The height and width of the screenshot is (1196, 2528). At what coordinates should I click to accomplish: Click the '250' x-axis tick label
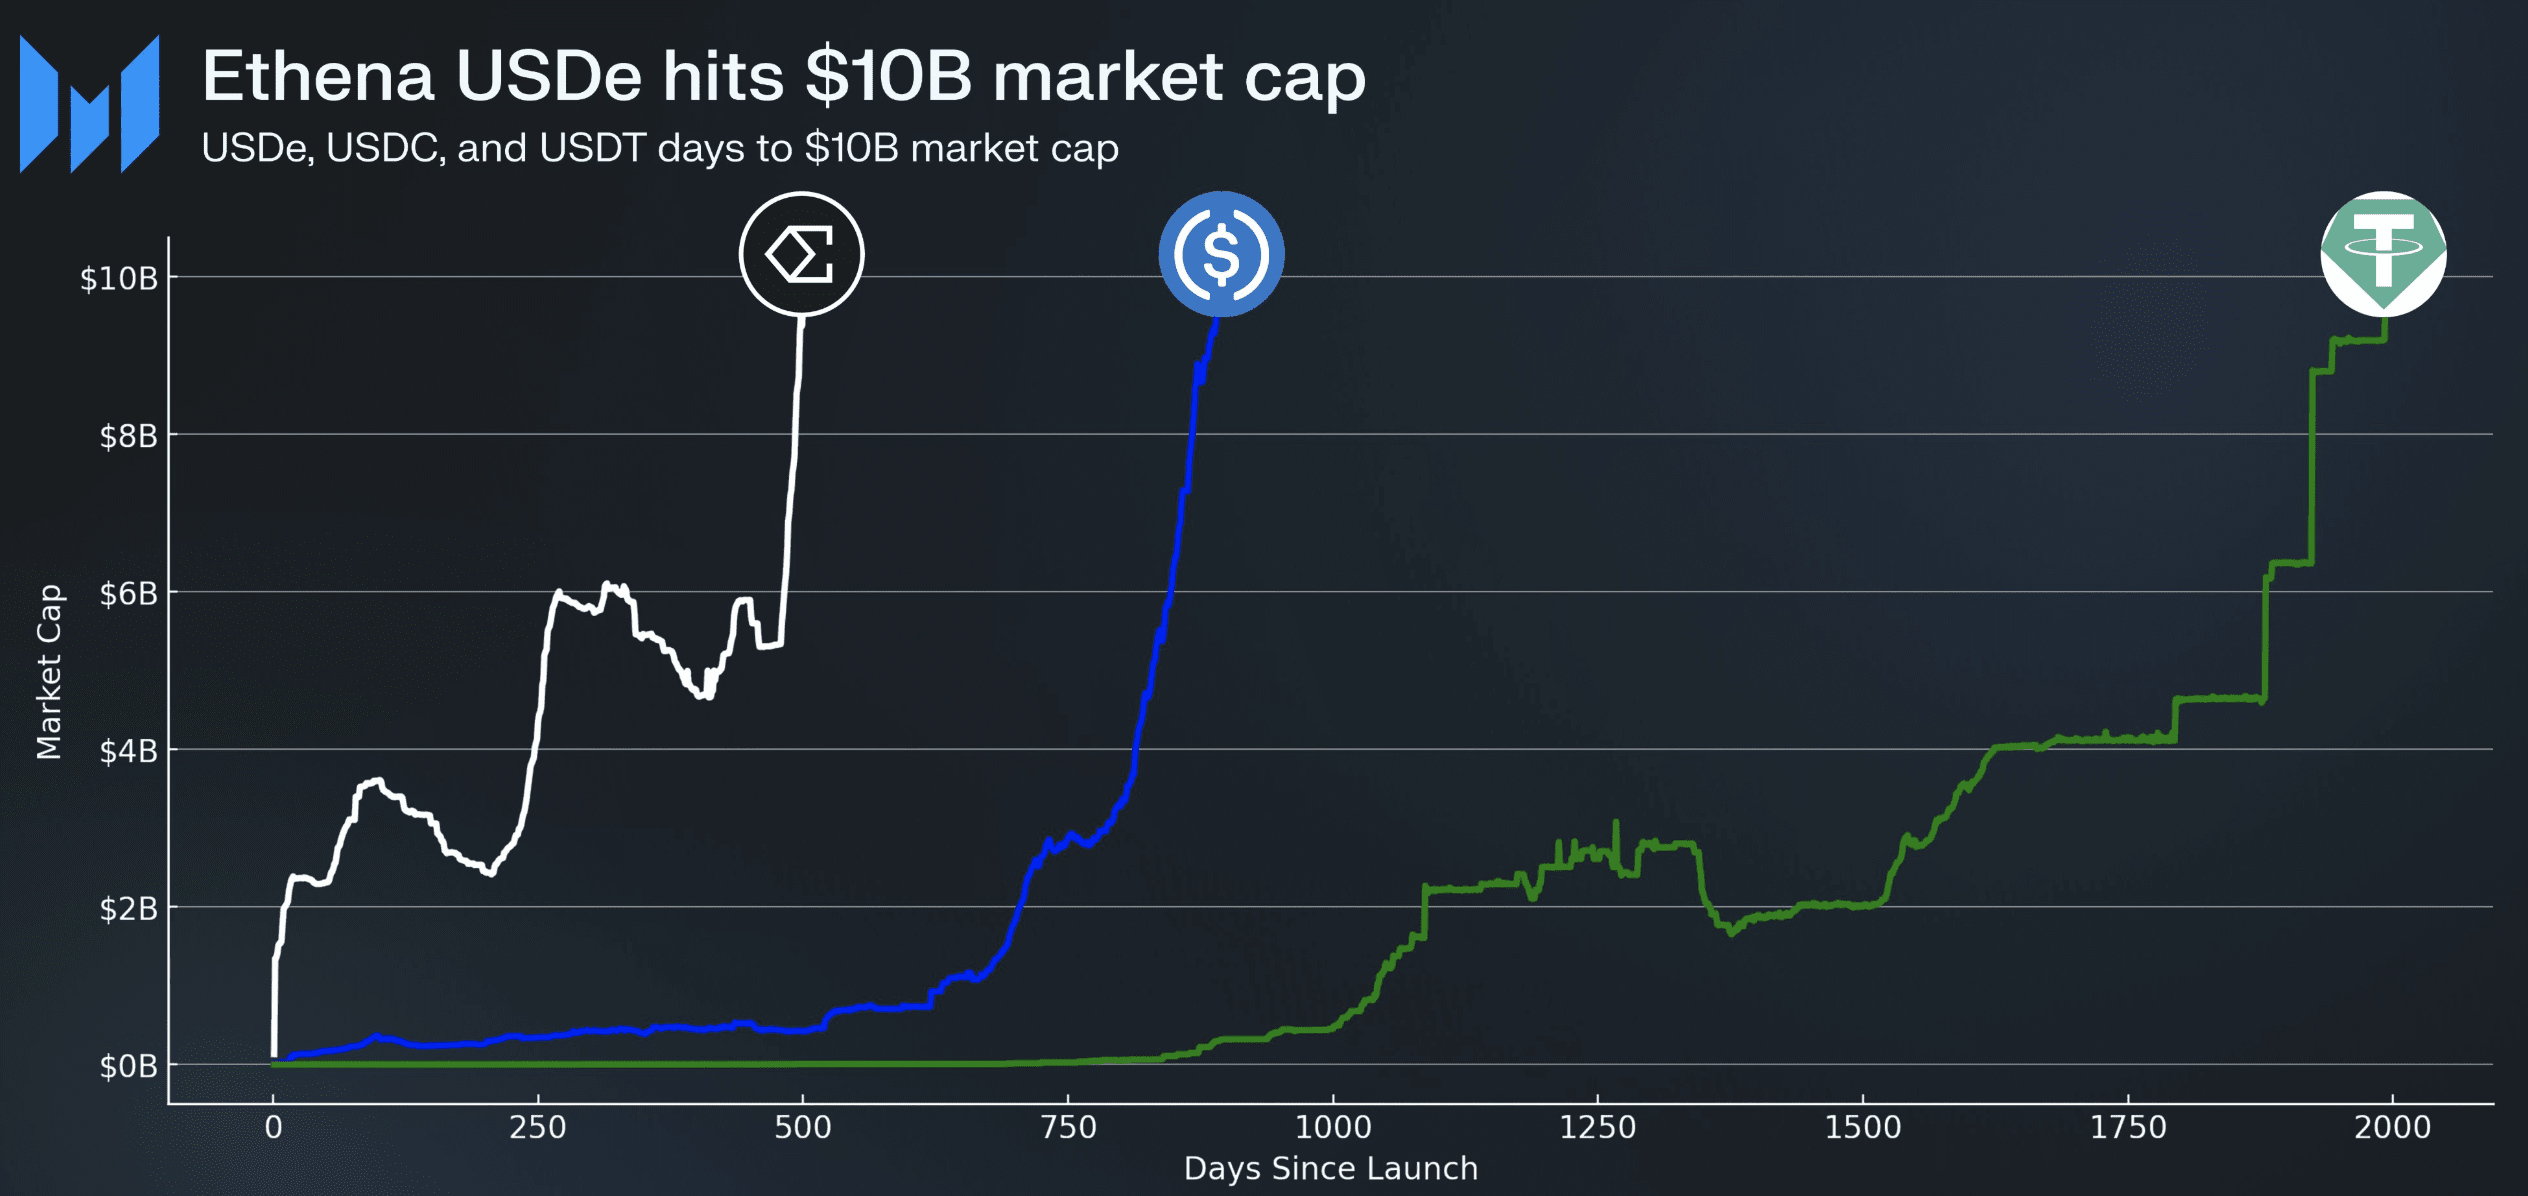pyautogui.click(x=538, y=1128)
